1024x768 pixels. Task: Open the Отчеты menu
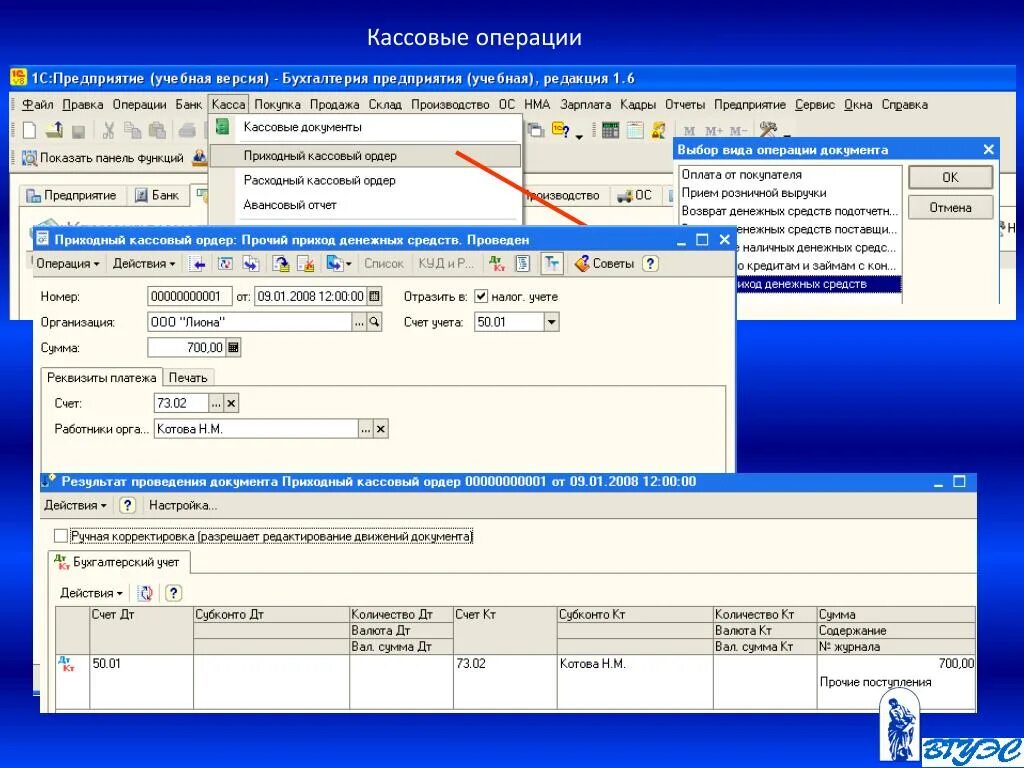(684, 104)
